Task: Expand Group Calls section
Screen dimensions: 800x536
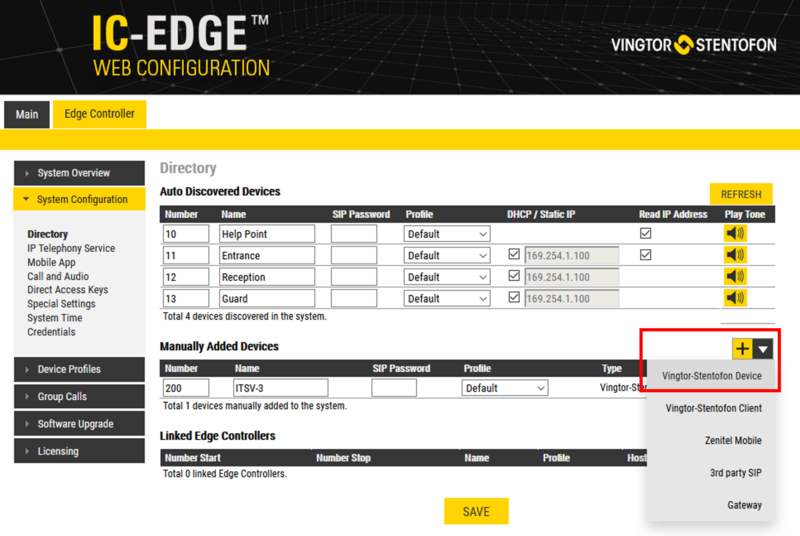Action: [x=79, y=396]
